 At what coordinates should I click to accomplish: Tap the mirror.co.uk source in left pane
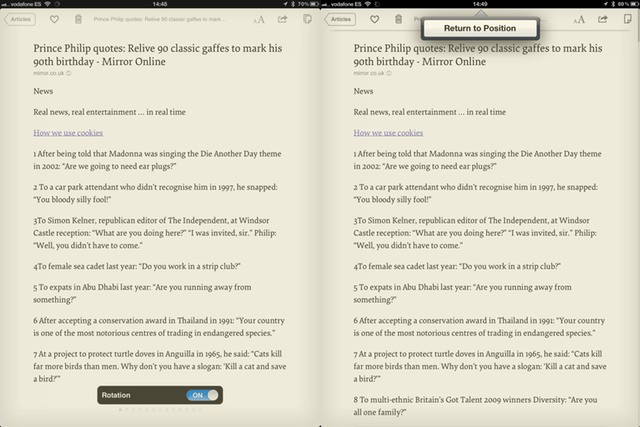(x=52, y=73)
